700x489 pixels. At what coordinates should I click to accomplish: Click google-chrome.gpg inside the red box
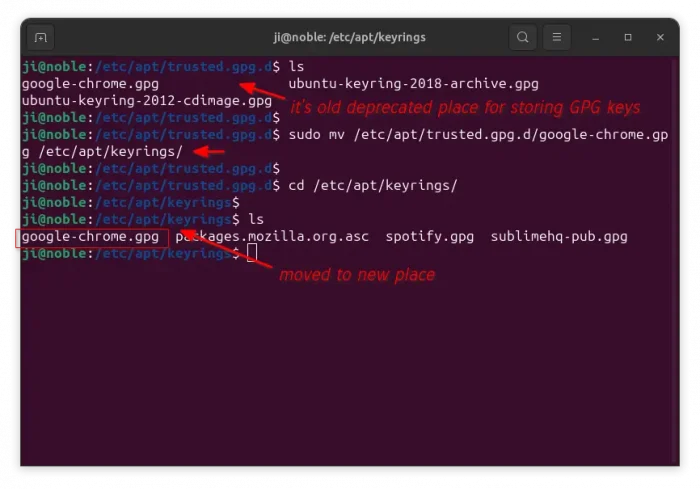(x=90, y=237)
